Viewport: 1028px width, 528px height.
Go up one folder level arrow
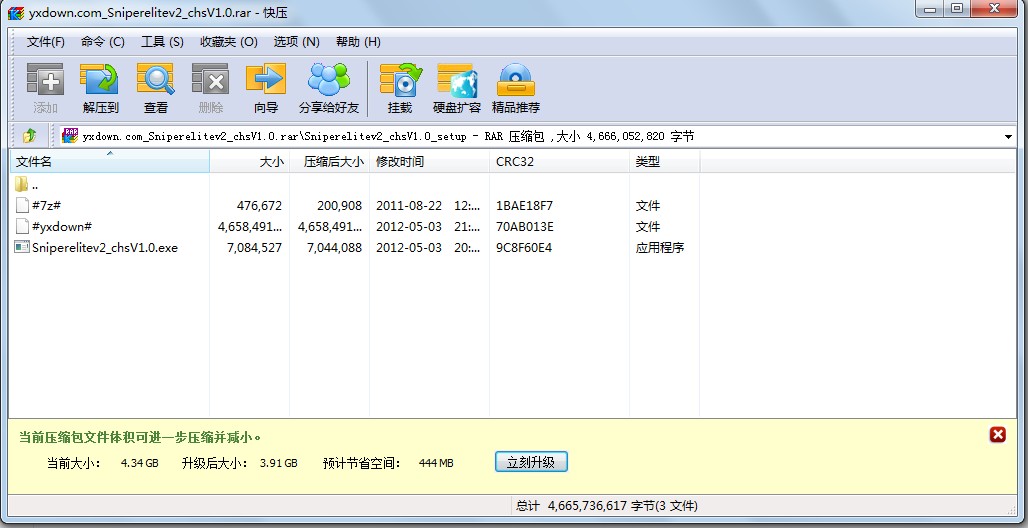tap(30, 136)
